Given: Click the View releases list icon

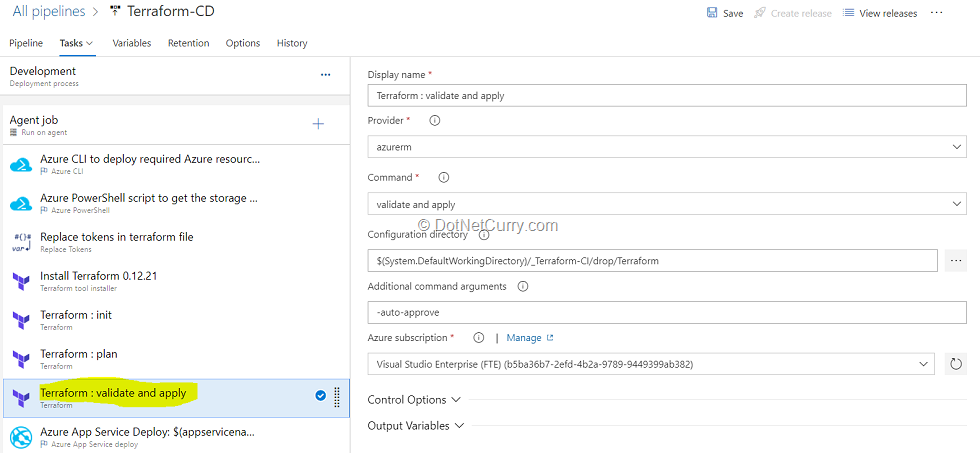Looking at the screenshot, I should pos(848,12).
